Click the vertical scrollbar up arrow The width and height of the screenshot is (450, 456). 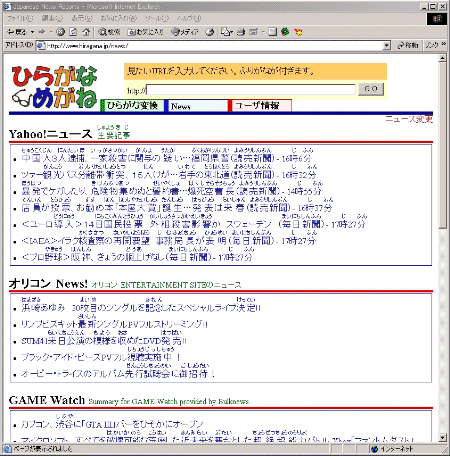442,58
